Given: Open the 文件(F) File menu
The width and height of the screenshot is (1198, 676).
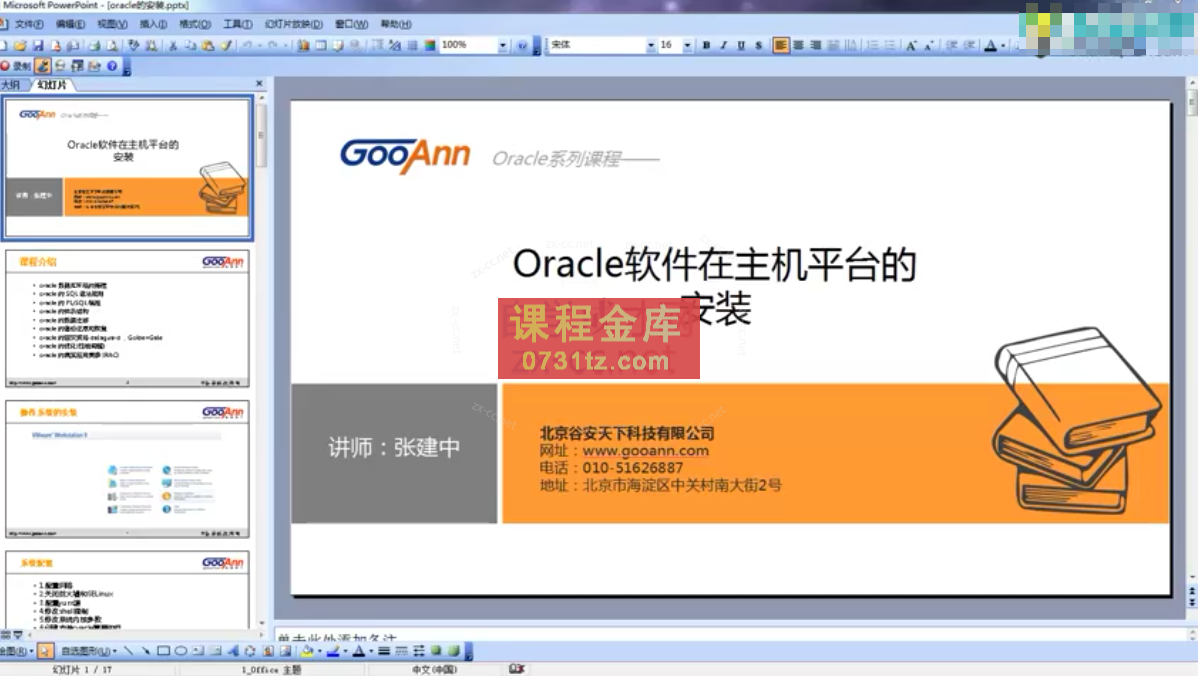Looking at the screenshot, I should point(28,24).
